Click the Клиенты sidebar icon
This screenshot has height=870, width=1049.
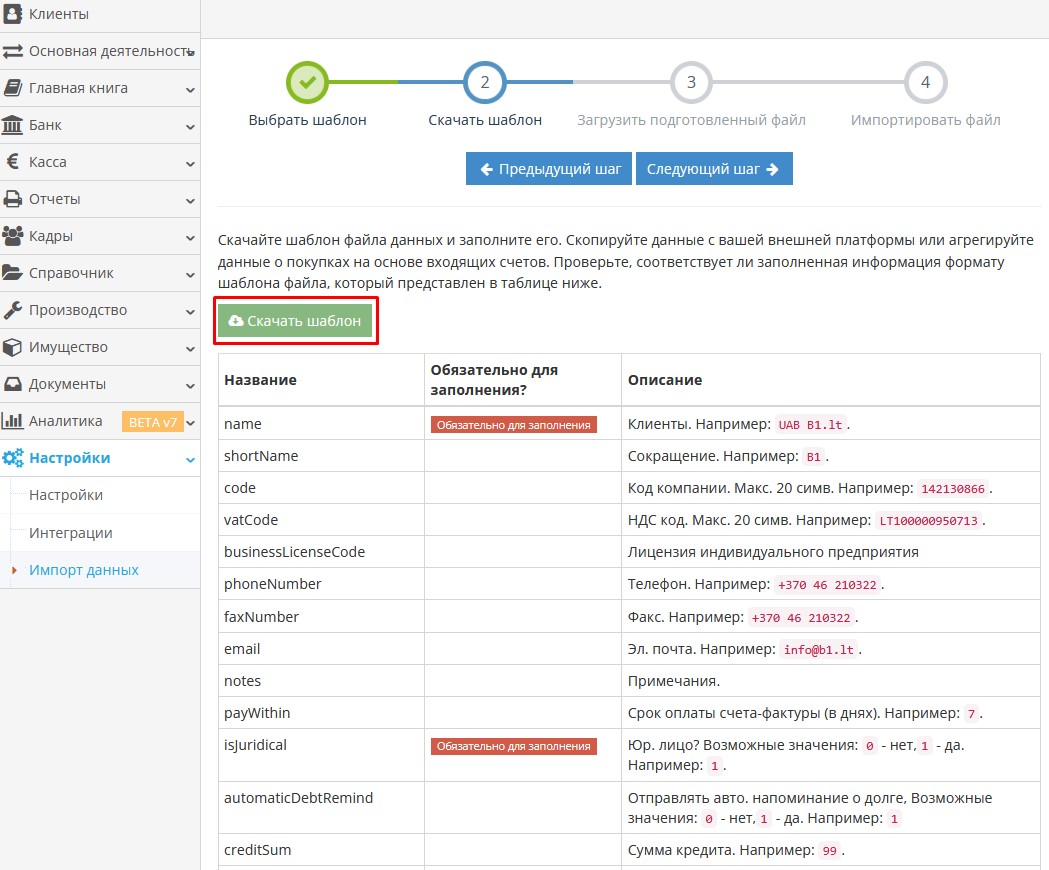point(13,14)
